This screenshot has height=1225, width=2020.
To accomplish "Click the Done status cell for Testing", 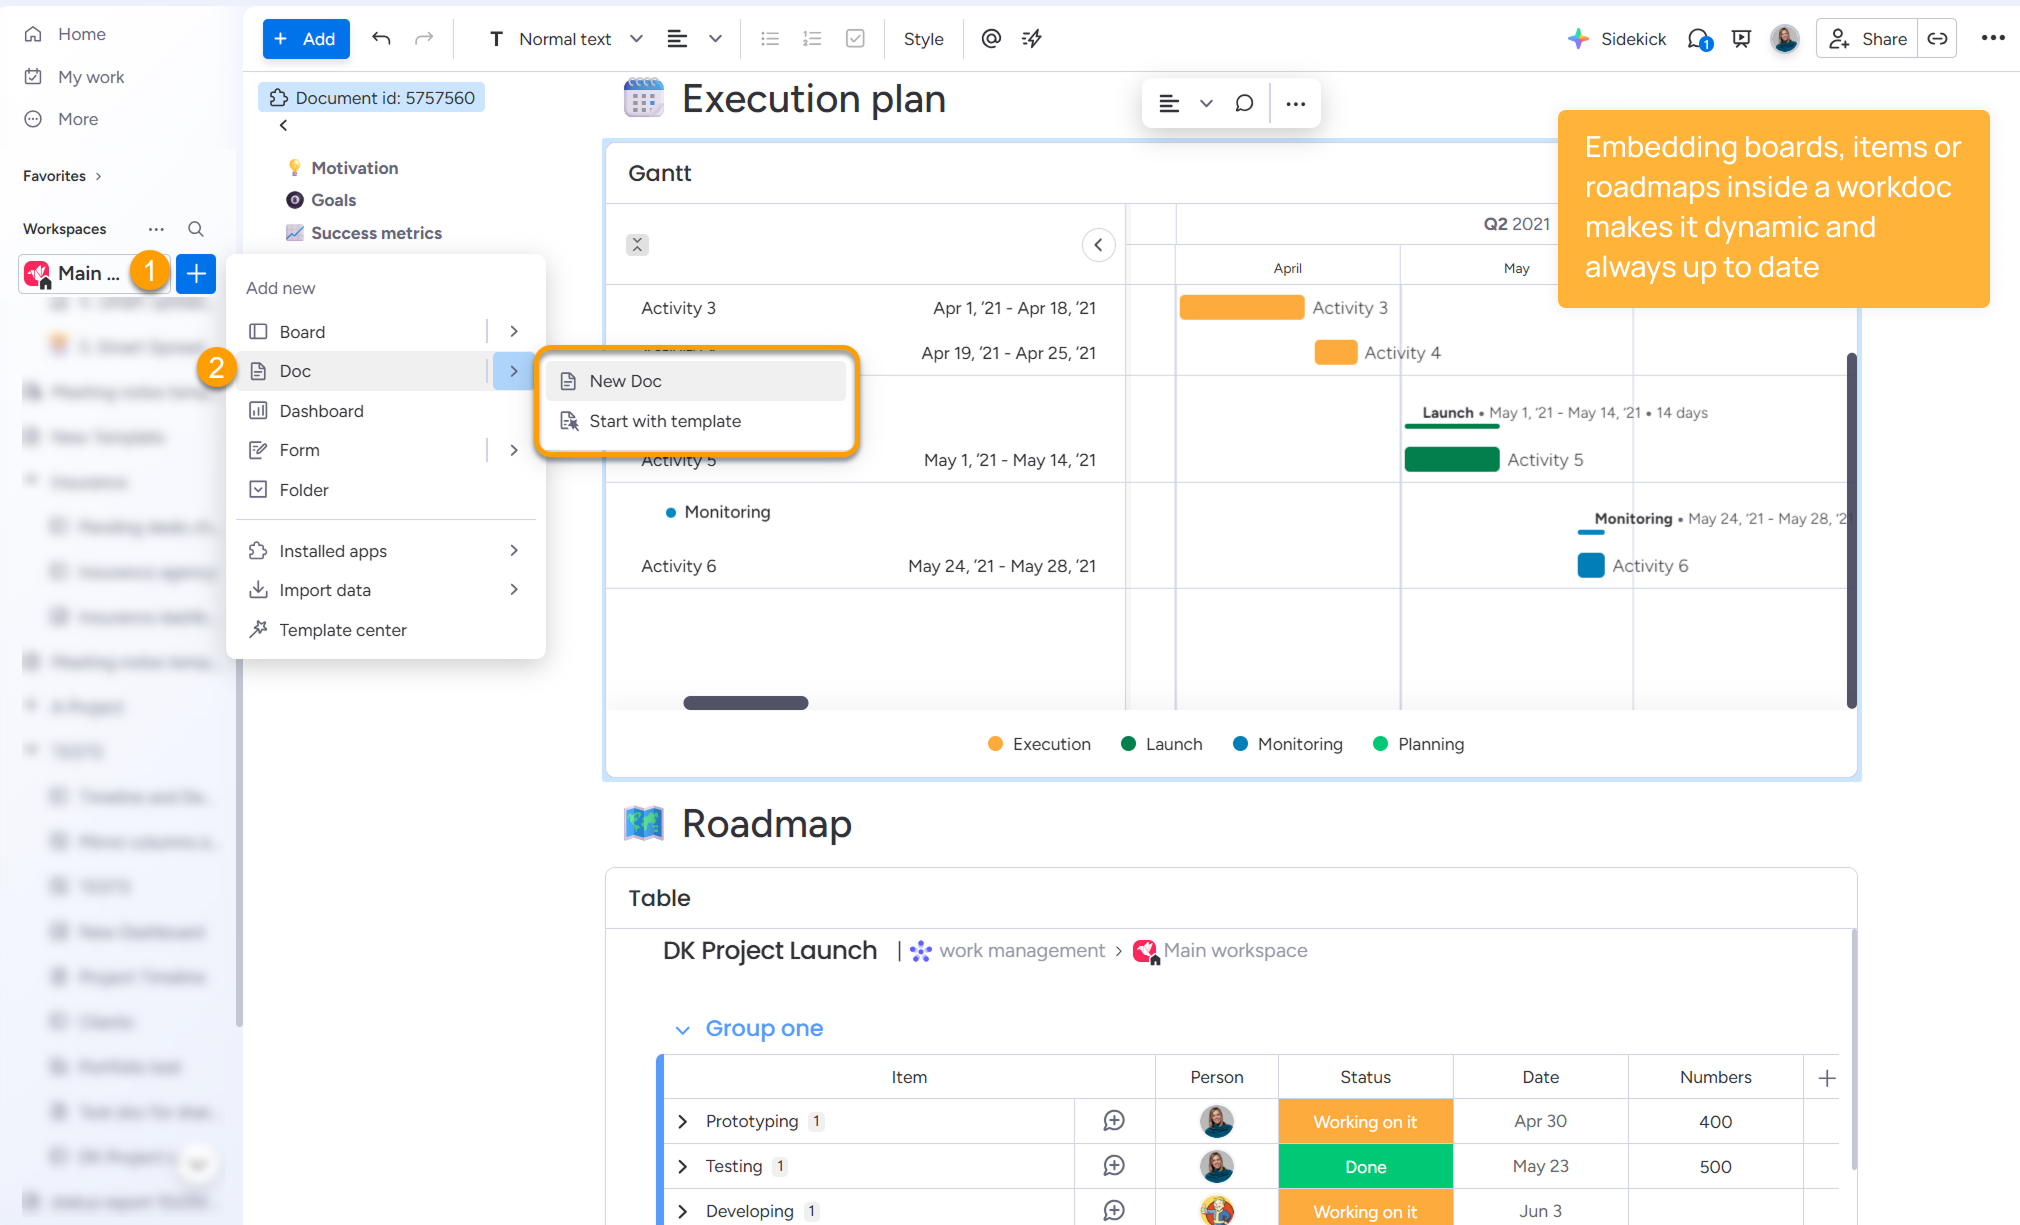I will point(1365,1167).
